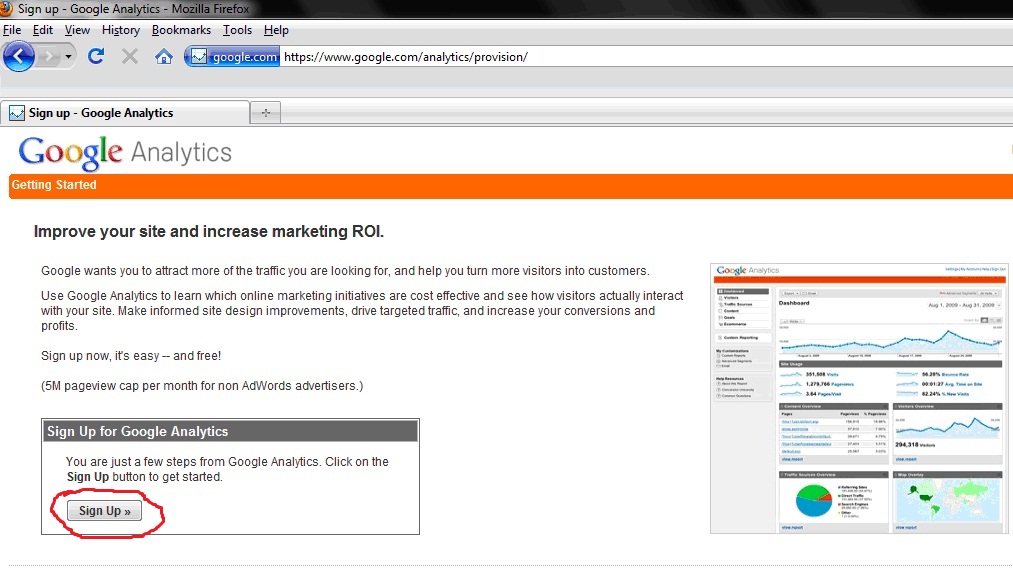This screenshot has height=573, width=1013.
Task: Open the History menu
Action: tap(121, 30)
